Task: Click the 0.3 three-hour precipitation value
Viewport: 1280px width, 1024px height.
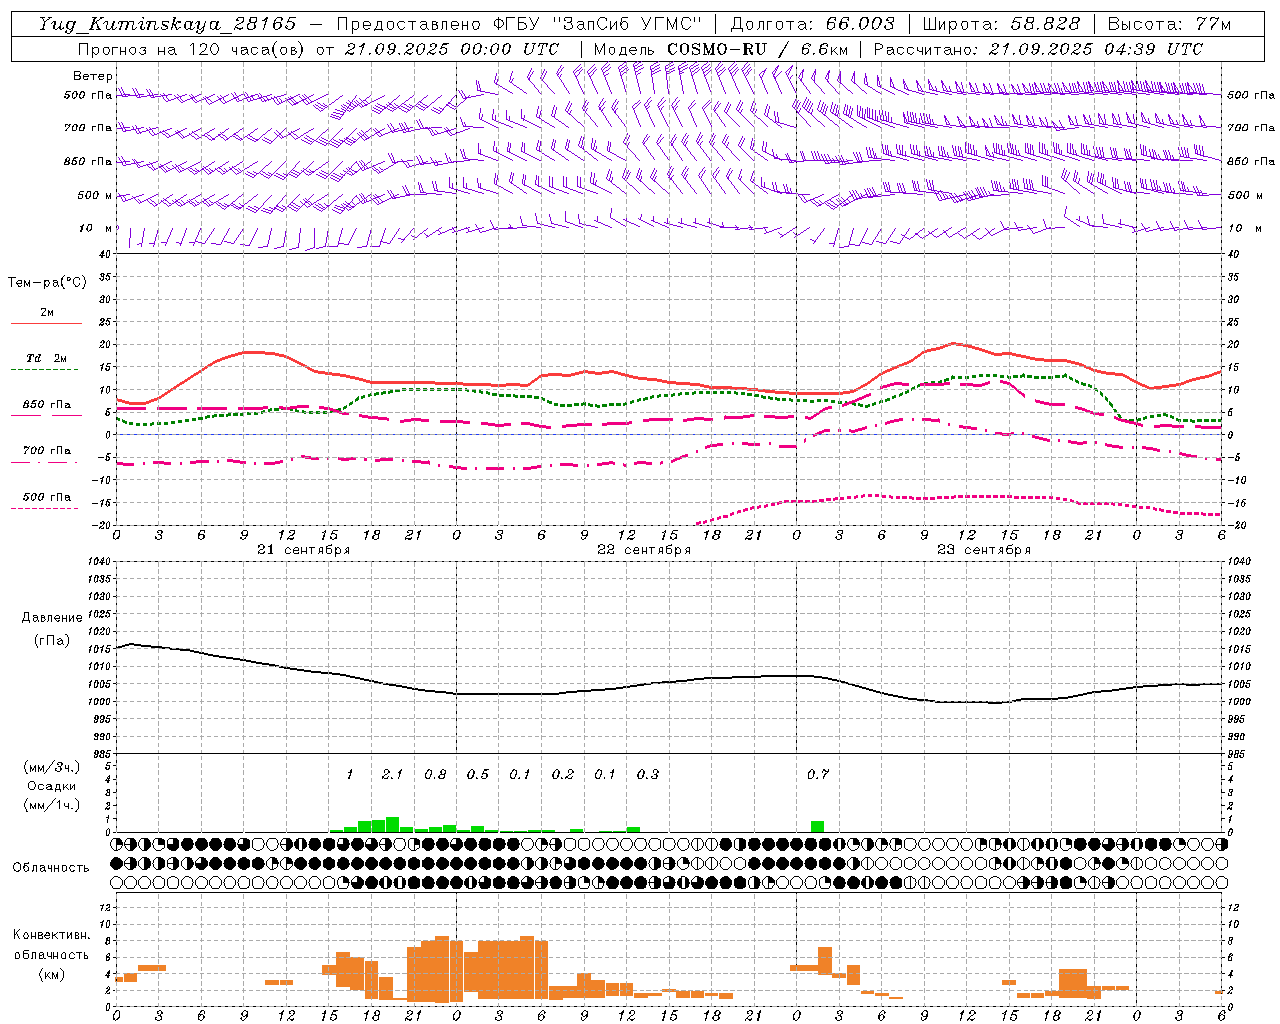Action: 648,774
